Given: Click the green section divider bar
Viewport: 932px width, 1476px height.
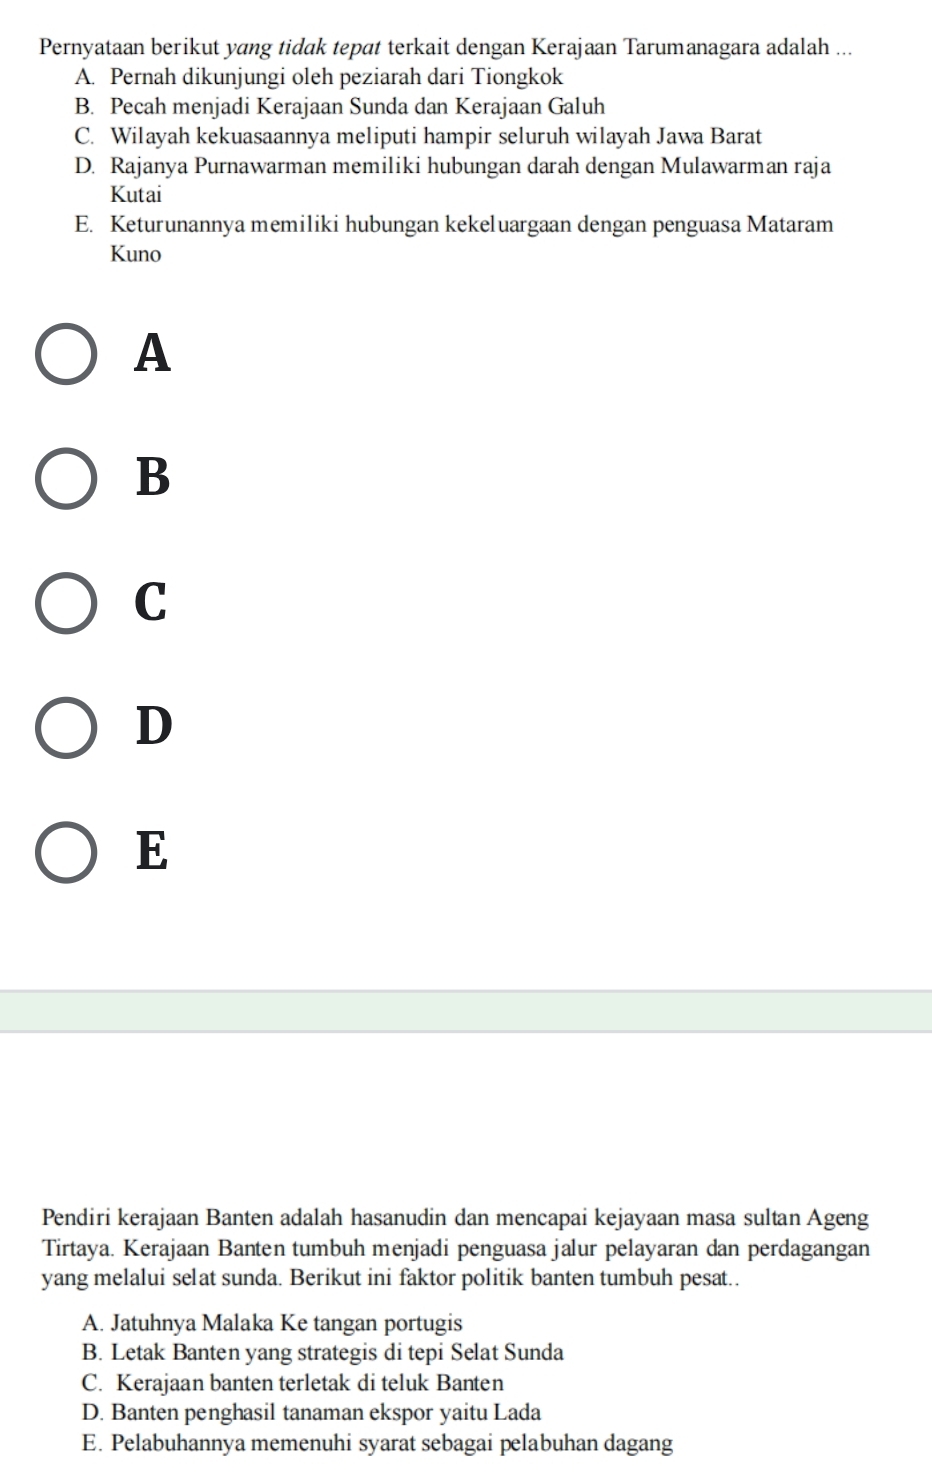Looking at the screenshot, I should tap(466, 1011).
